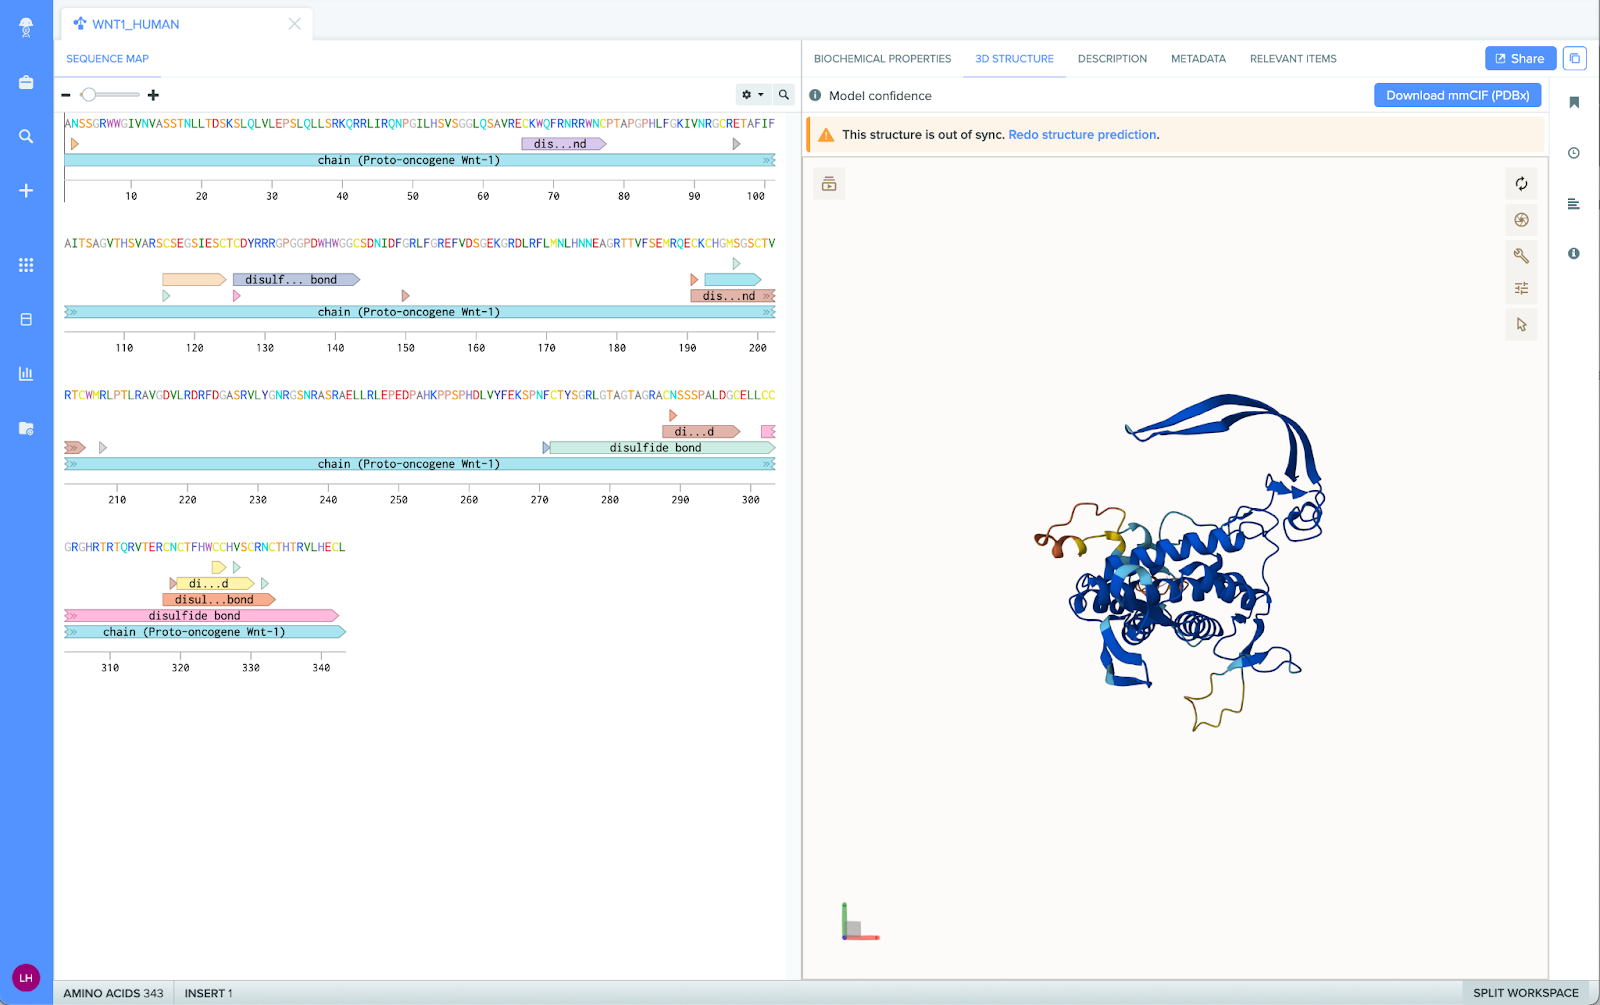Open viewer display settings via the sliders icon

pos(1521,287)
